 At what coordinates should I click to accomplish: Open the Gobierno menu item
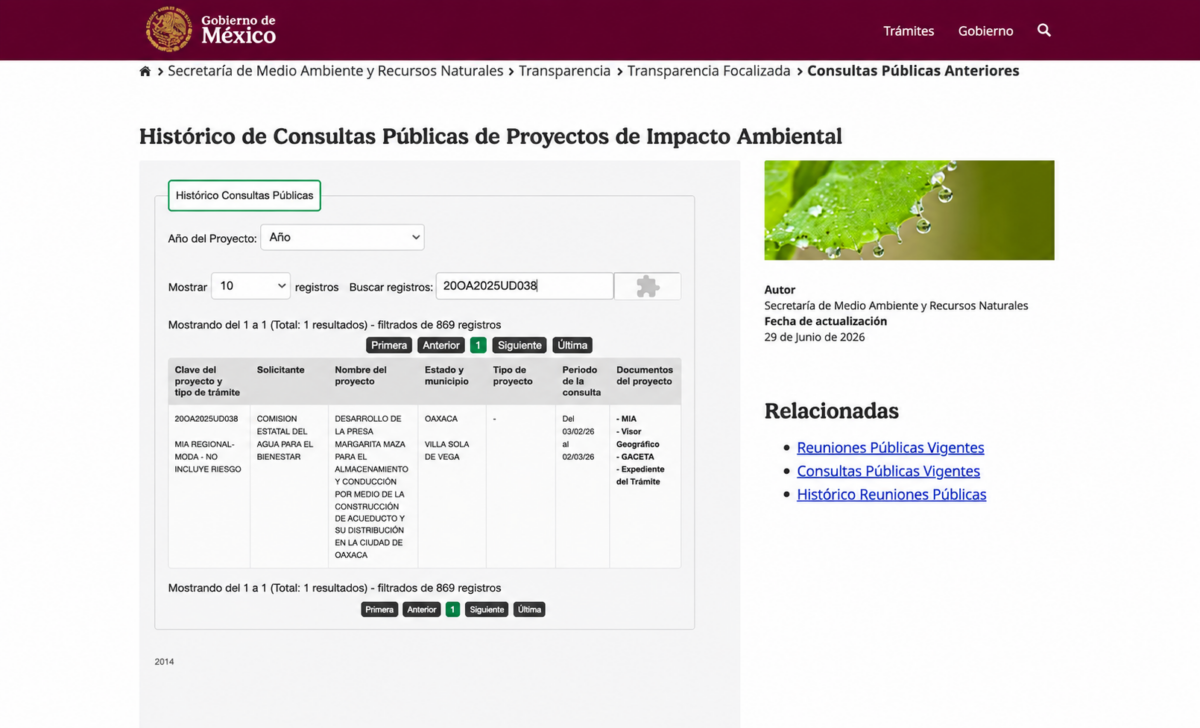[x=985, y=31]
